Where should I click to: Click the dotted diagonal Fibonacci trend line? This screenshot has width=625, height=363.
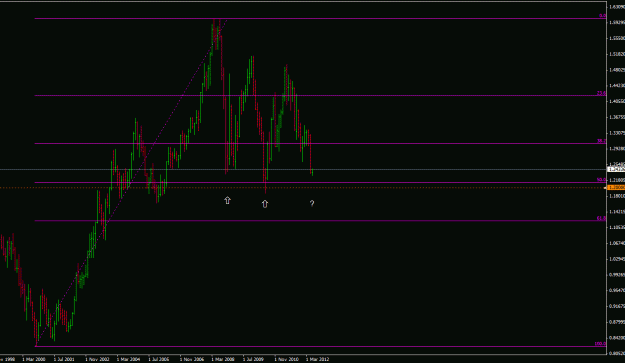[132, 182]
